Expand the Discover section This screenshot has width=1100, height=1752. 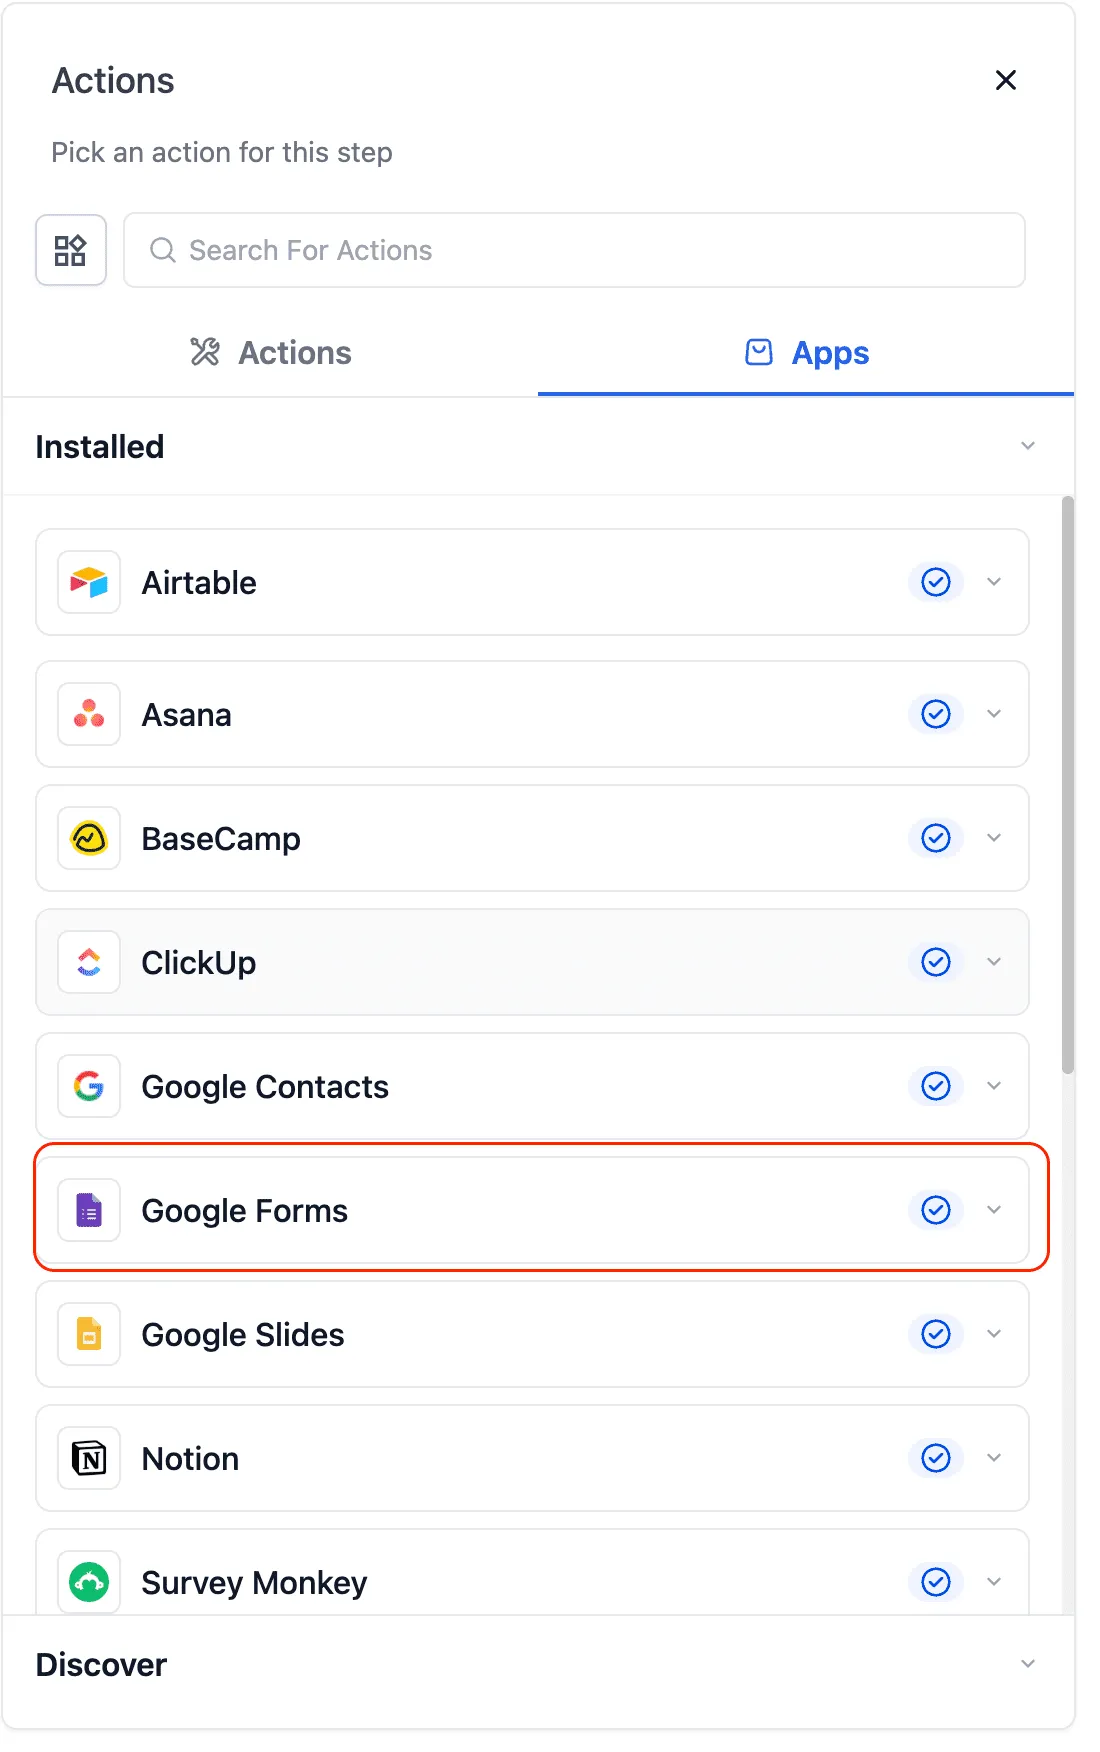tap(1028, 1664)
